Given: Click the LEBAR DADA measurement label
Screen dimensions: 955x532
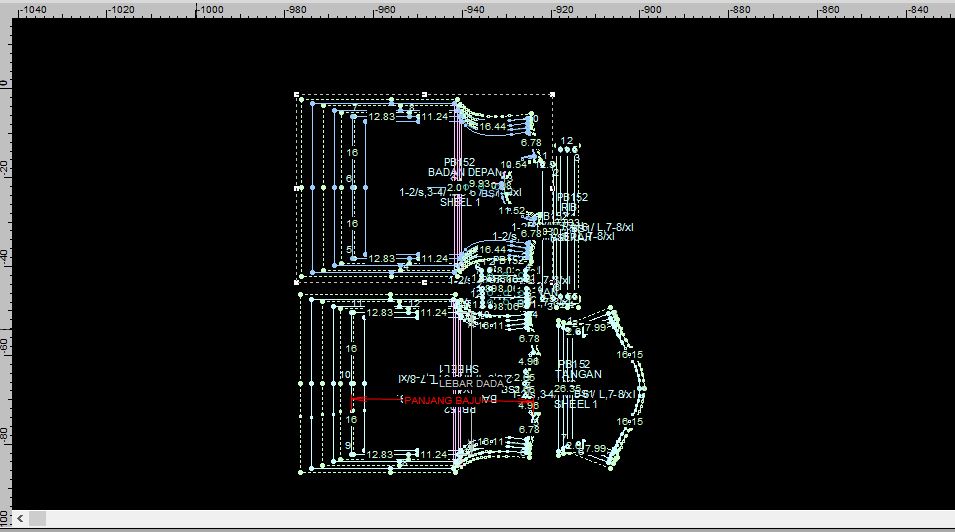Looking at the screenshot, I should coord(471,383).
